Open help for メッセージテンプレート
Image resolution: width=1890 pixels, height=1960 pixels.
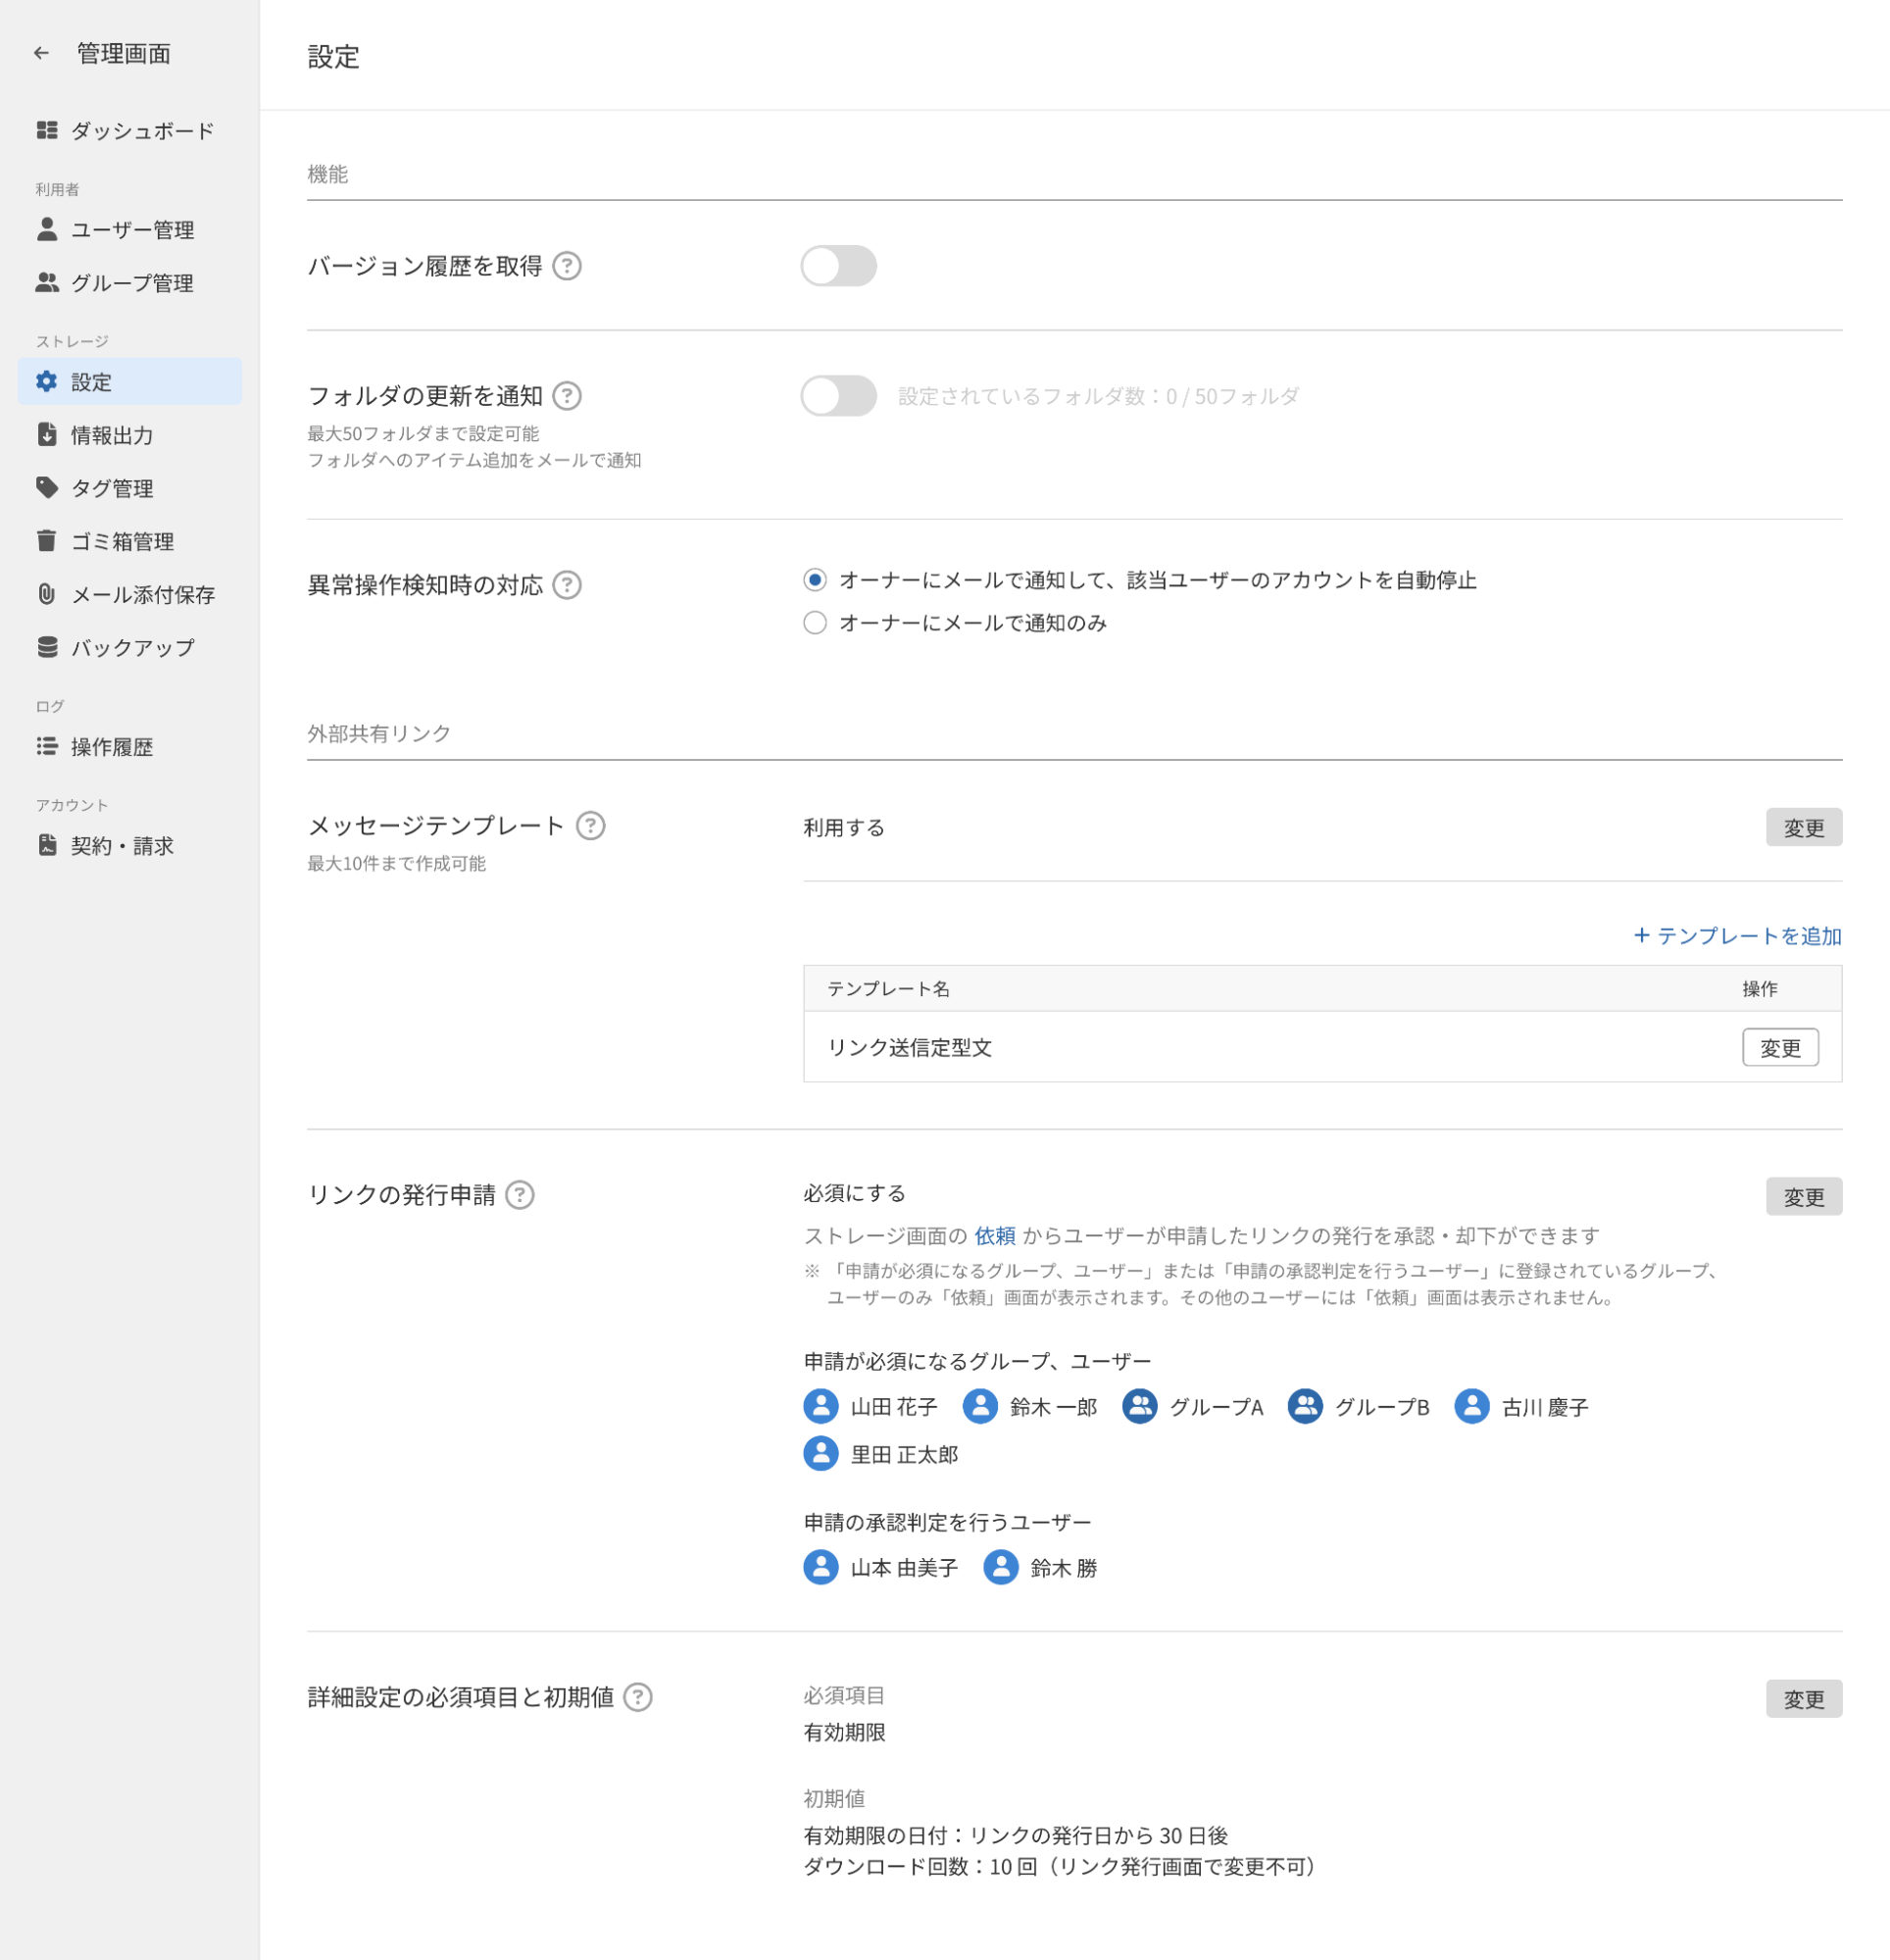pyautogui.click(x=591, y=826)
